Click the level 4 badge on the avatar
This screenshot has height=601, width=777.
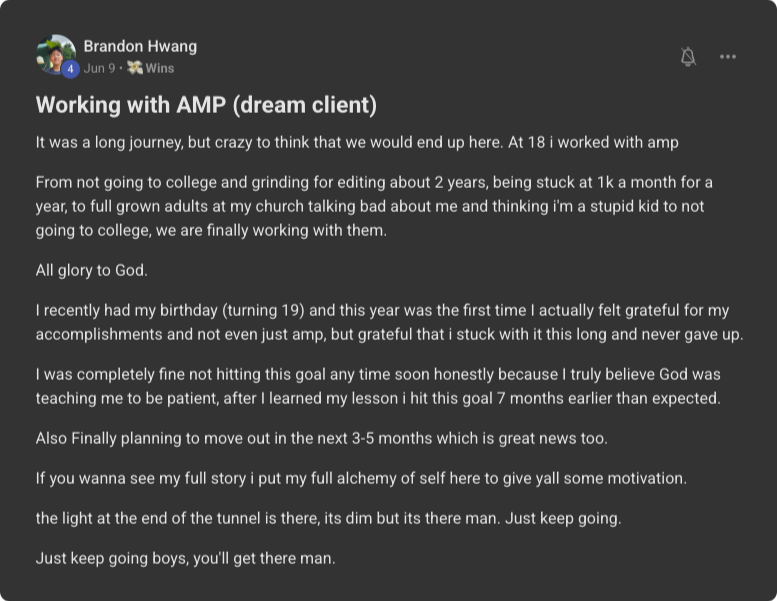[x=71, y=69]
